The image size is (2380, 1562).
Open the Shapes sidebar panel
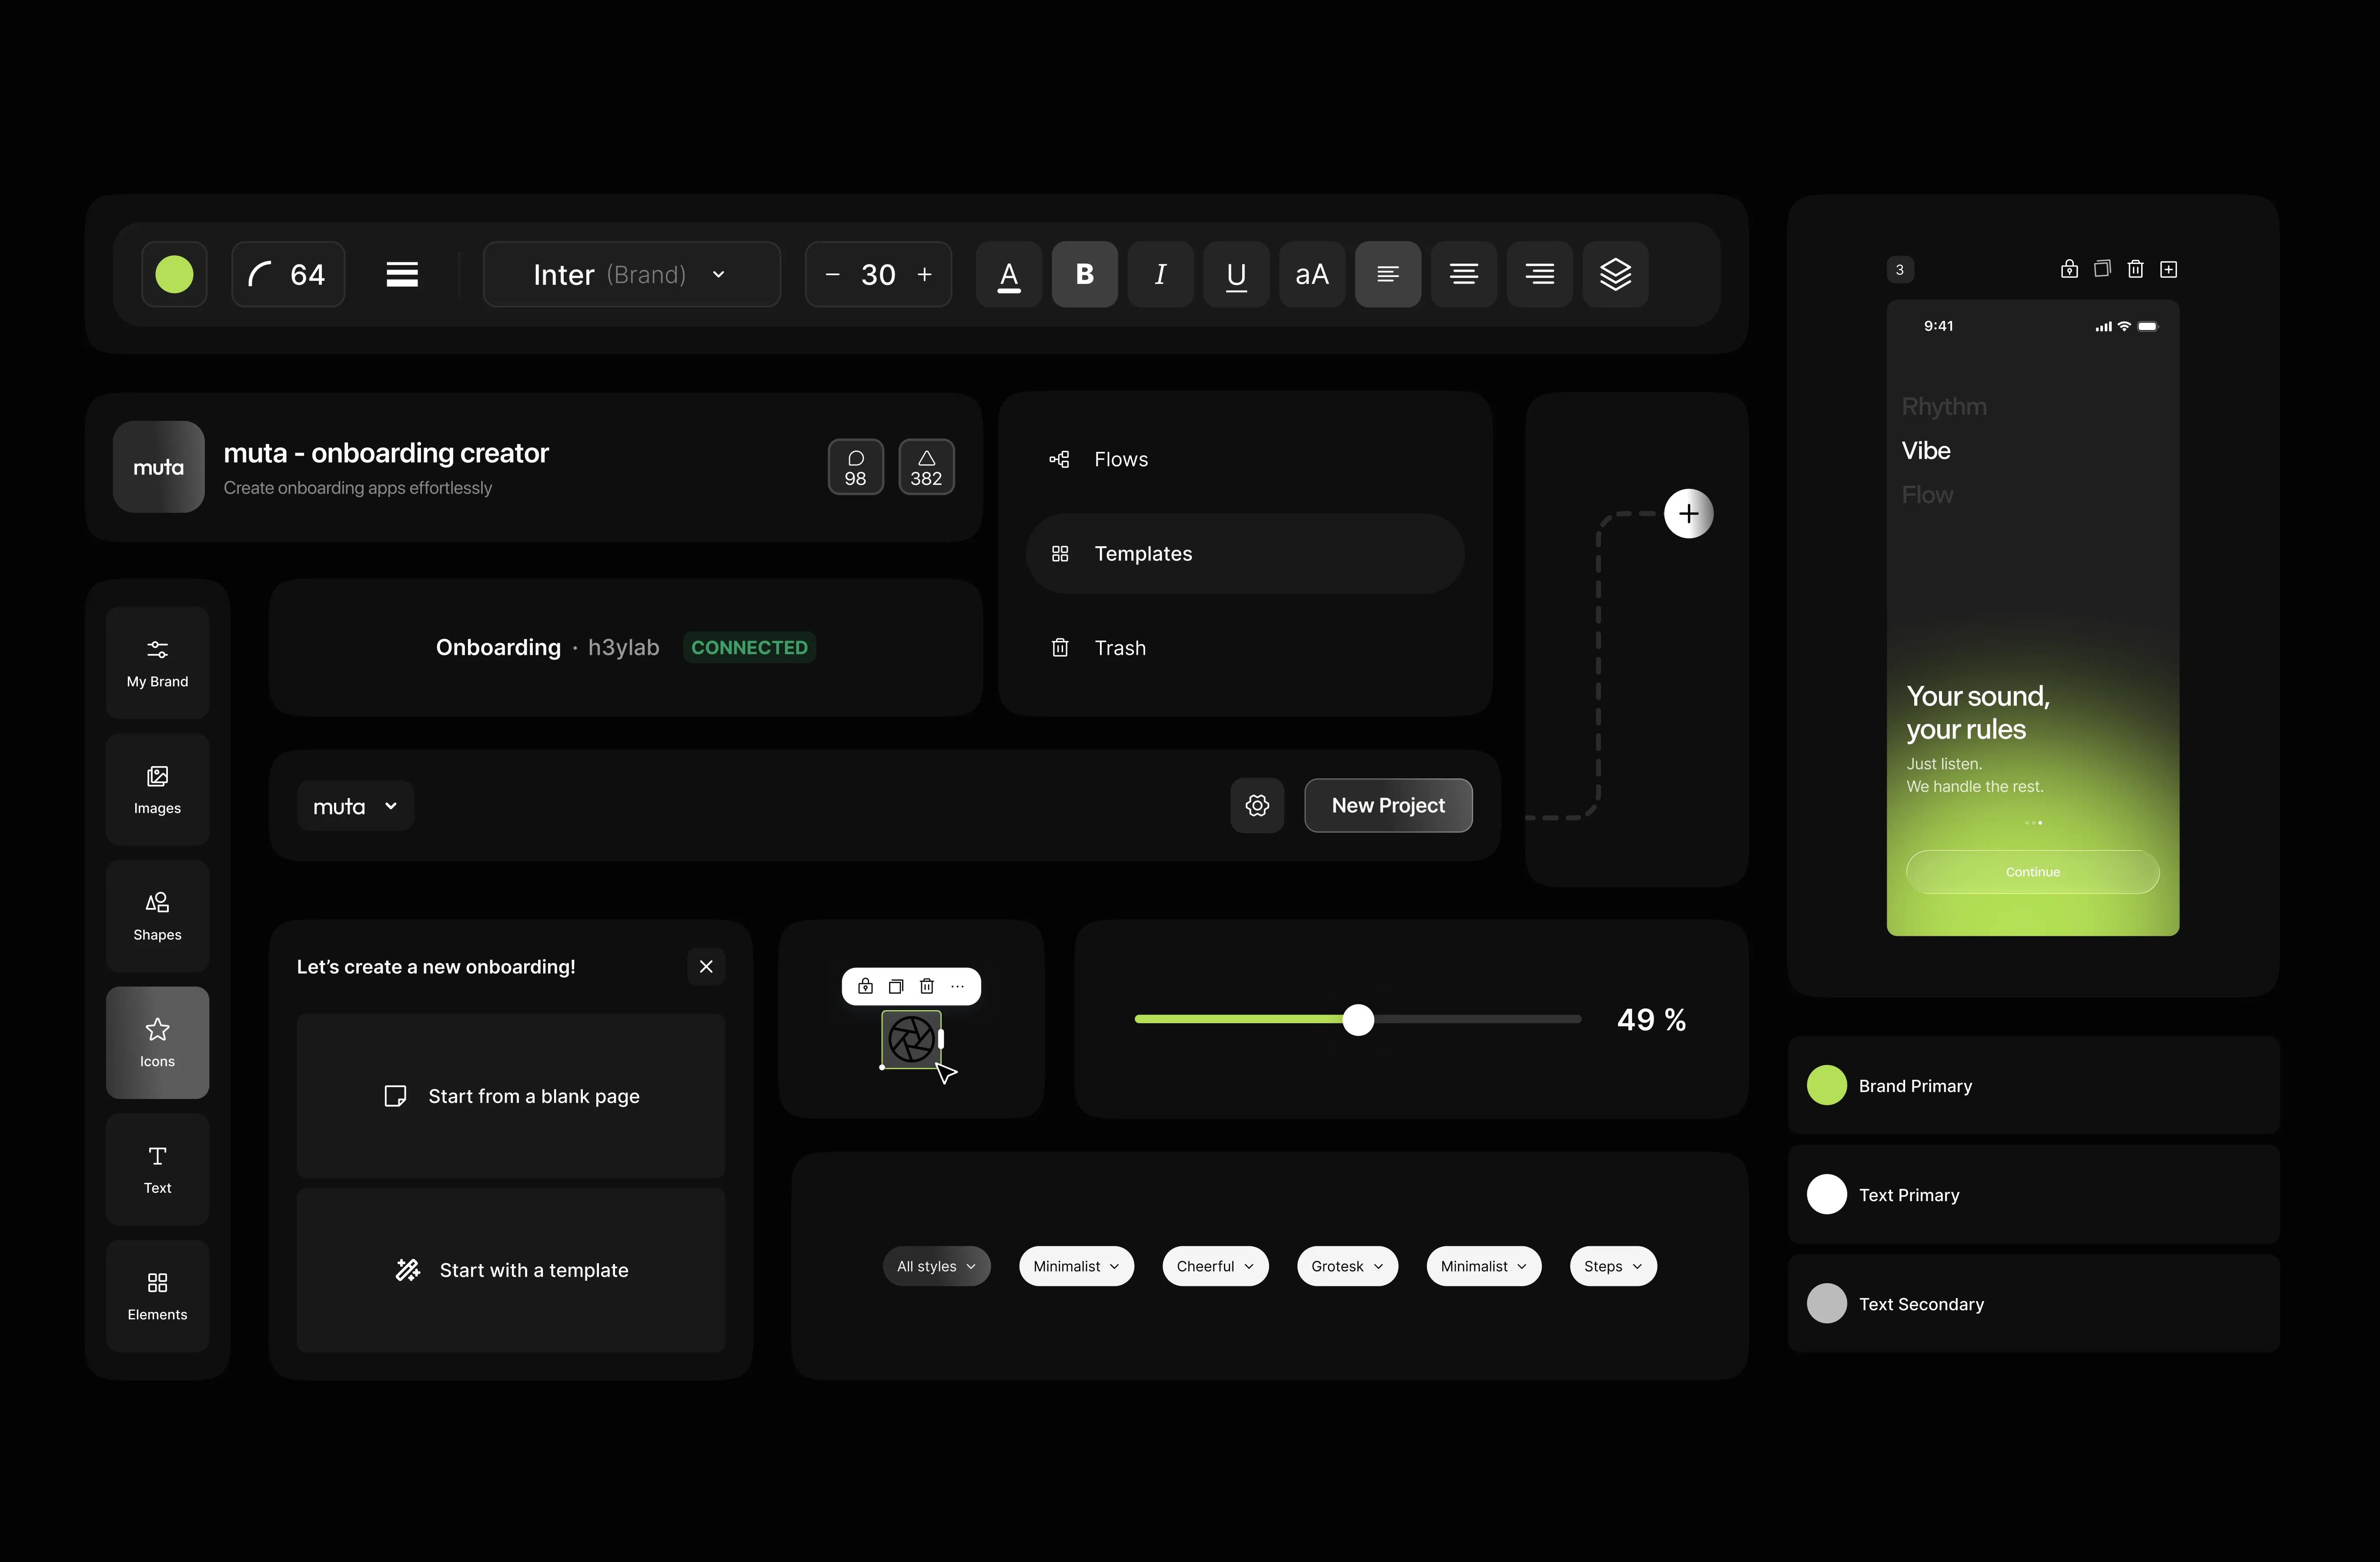pos(157,915)
